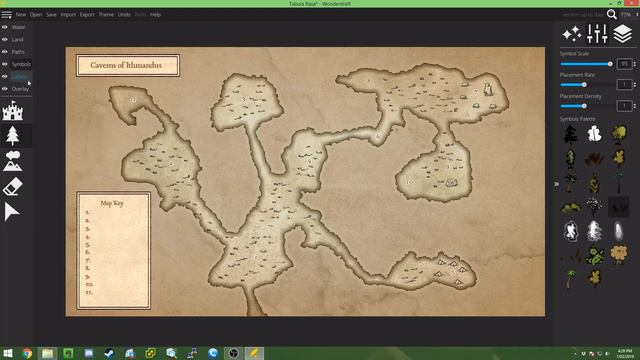Click the magnifier zoom icon
The width and height of the screenshot is (640, 360).
pyautogui.click(x=611, y=14)
